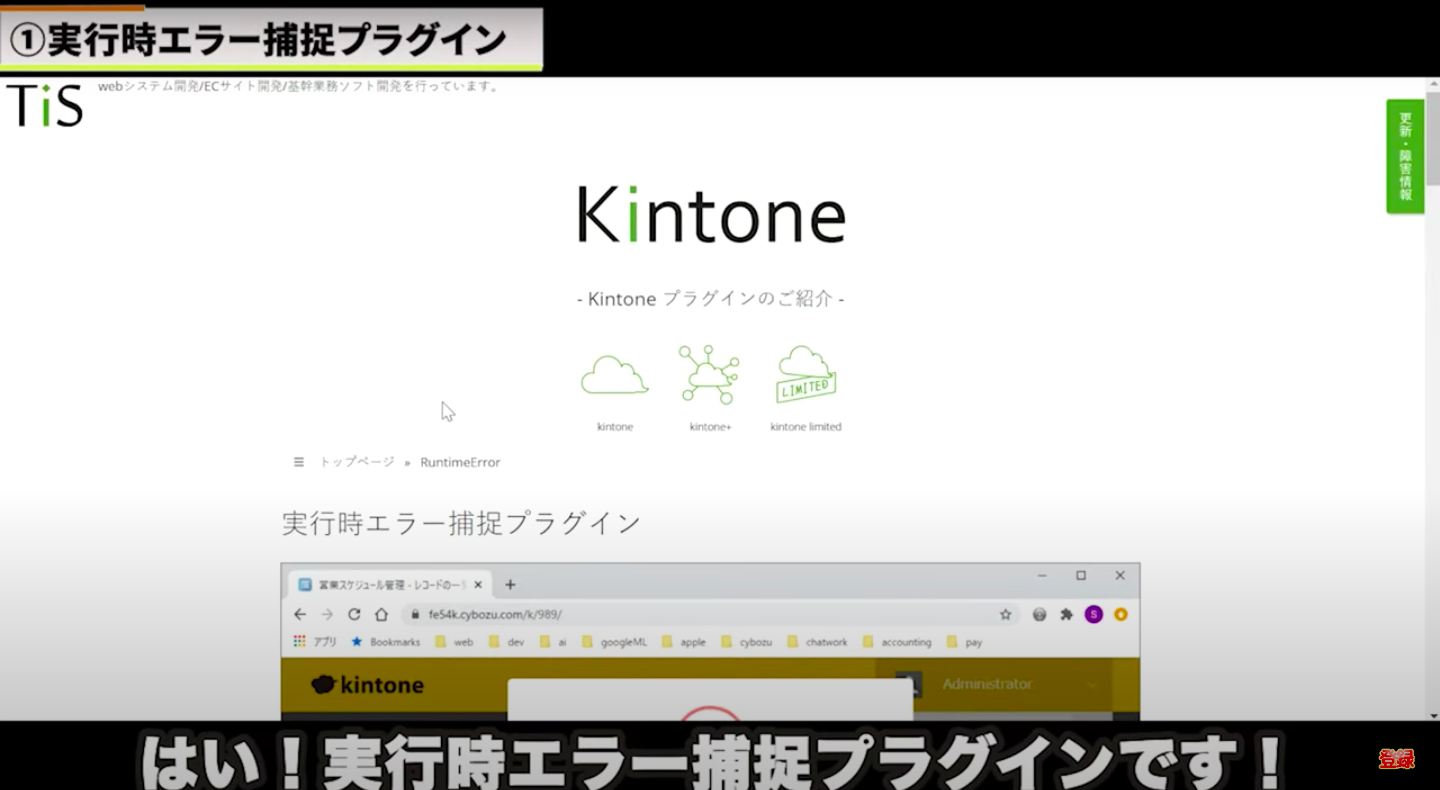Open the web bookmark folder
Screen dimensions: 1440x790
coord(454,642)
